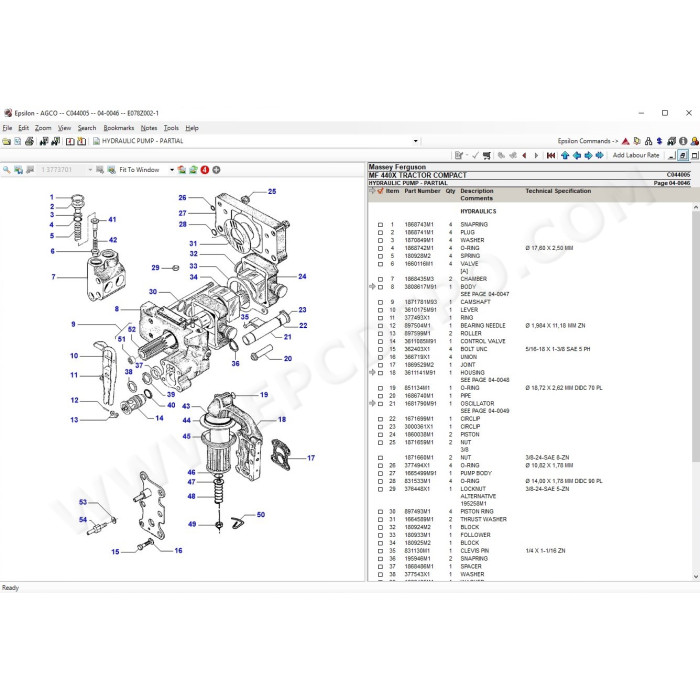Click the blue double-headed arrow icon
This screenshot has width=700, height=700.
click(600, 155)
